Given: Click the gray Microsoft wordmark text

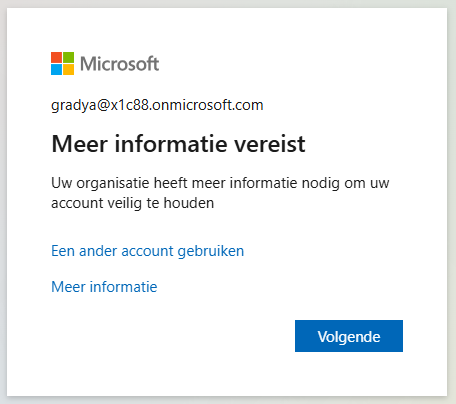Looking at the screenshot, I should click(120, 64).
